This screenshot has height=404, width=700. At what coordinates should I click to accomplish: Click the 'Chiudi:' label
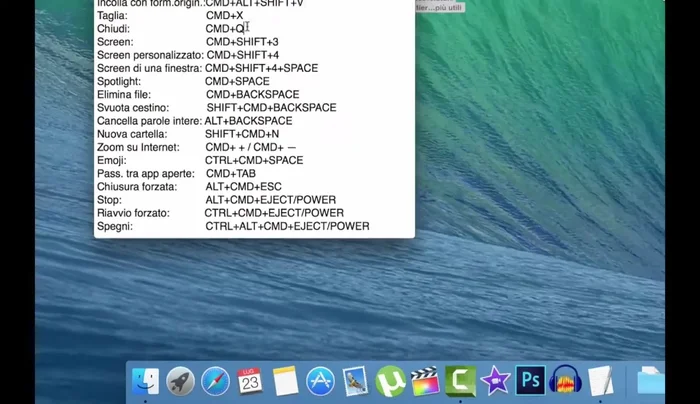click(x=113, y=29)
